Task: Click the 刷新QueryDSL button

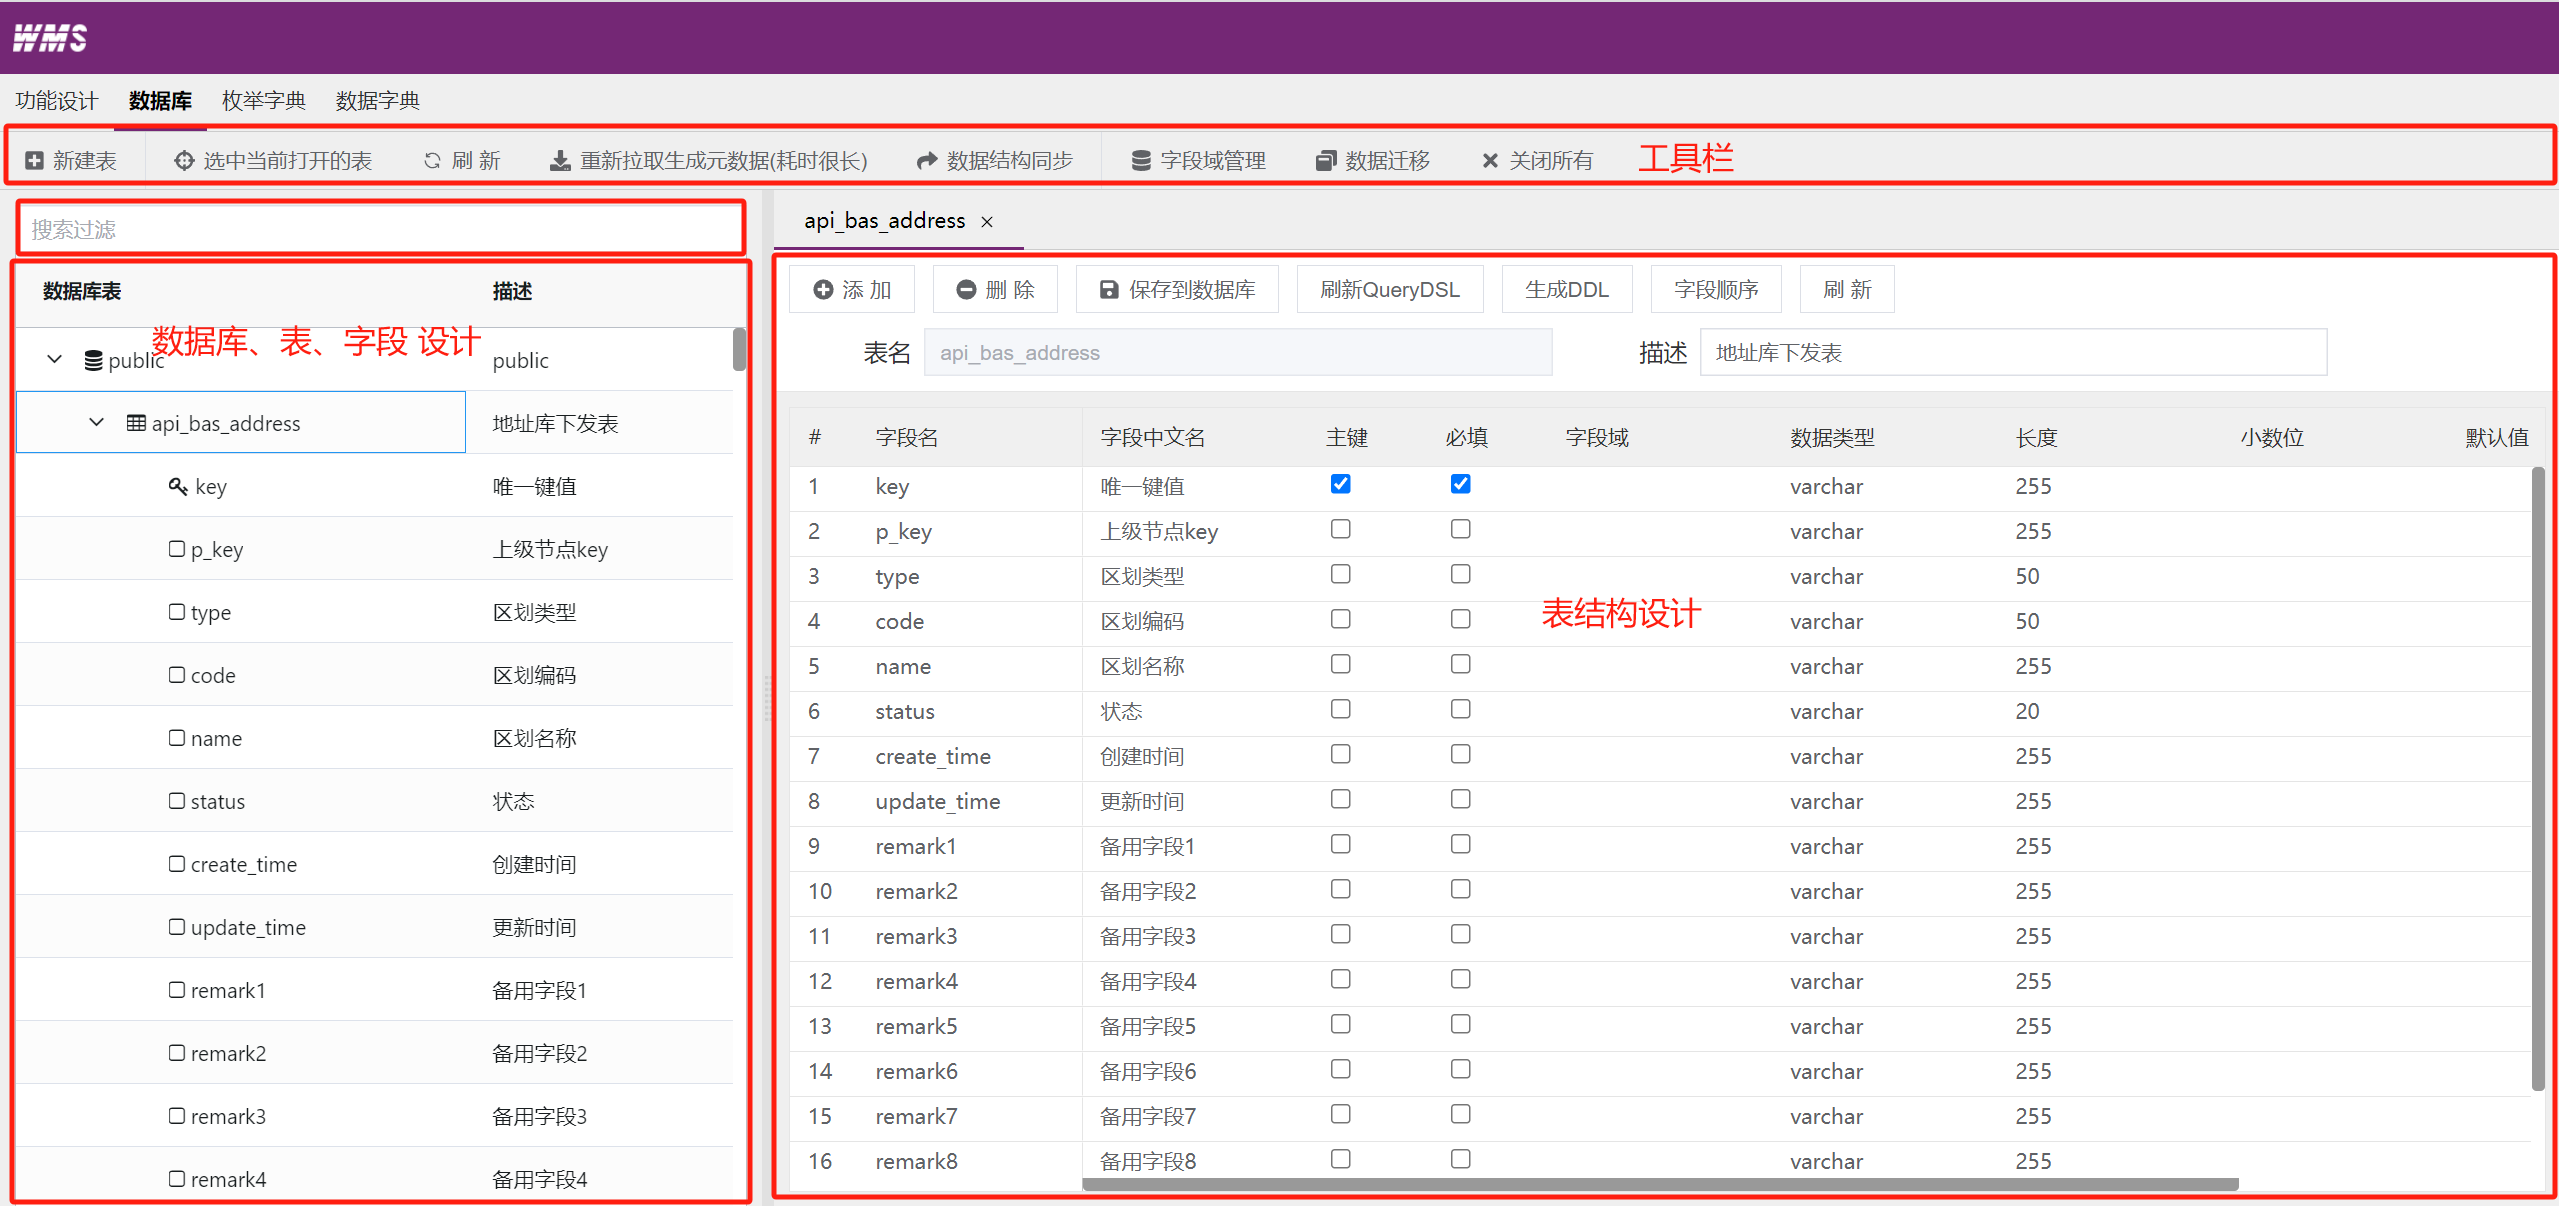Action: click(x=1389, y=290)
